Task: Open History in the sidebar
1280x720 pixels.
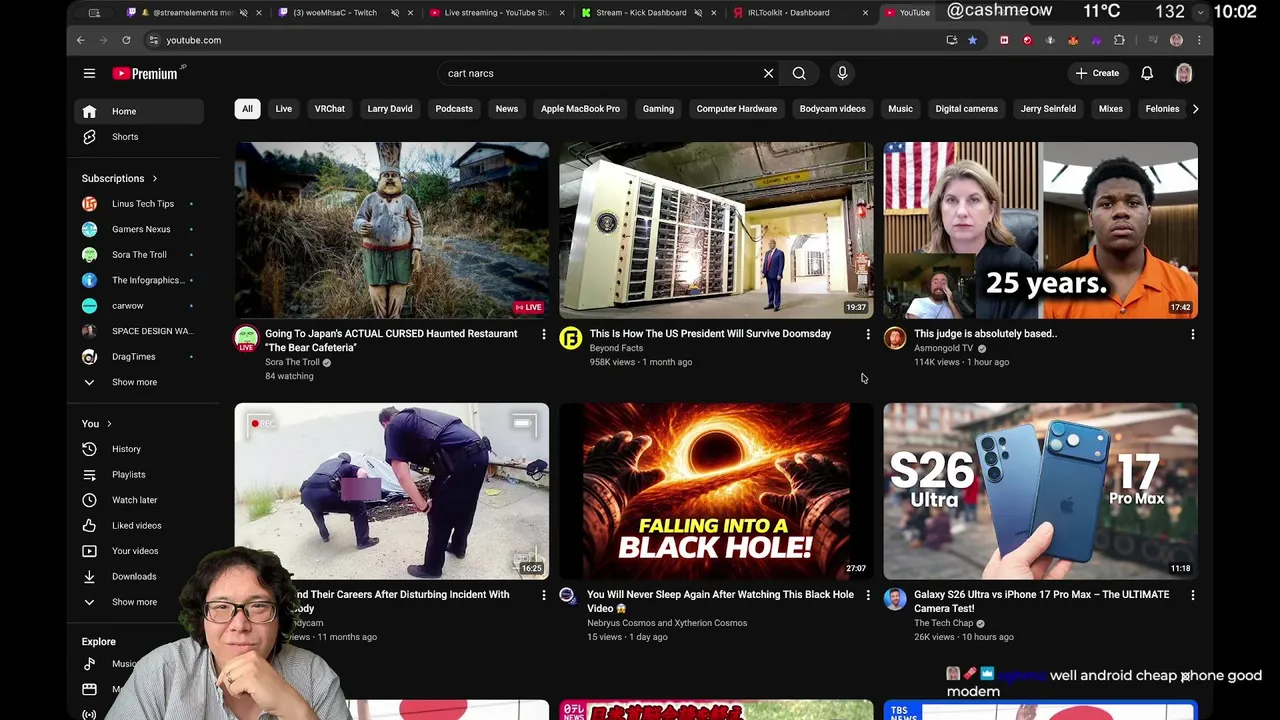Action: click(x=139, y=449)
